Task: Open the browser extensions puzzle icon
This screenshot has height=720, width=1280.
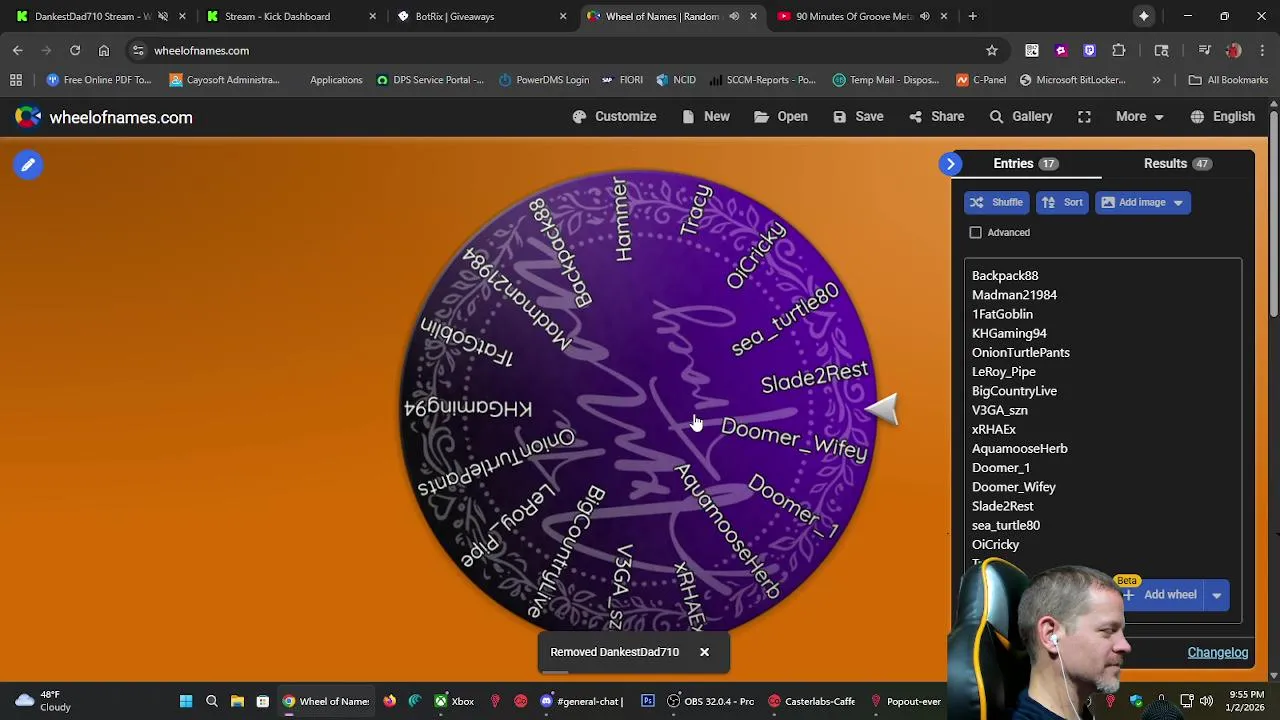Action: (x=1119, y=50)
